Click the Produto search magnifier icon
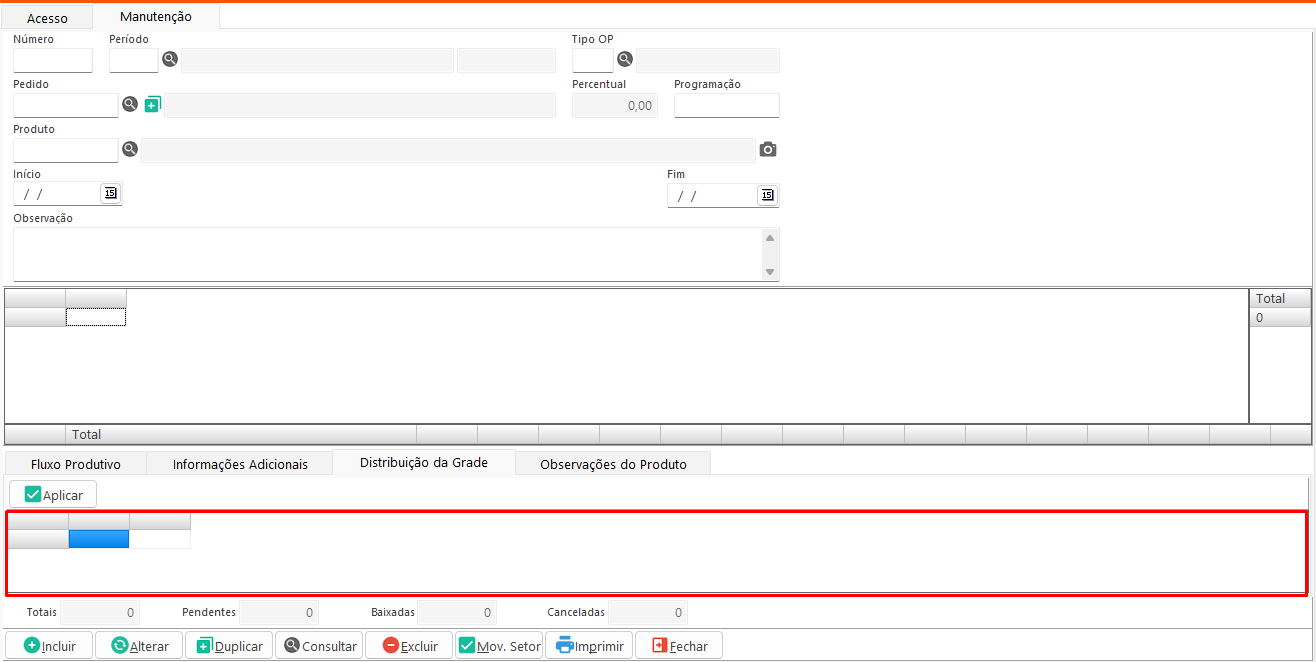1316x662 pixels. [x=130, y=149]
